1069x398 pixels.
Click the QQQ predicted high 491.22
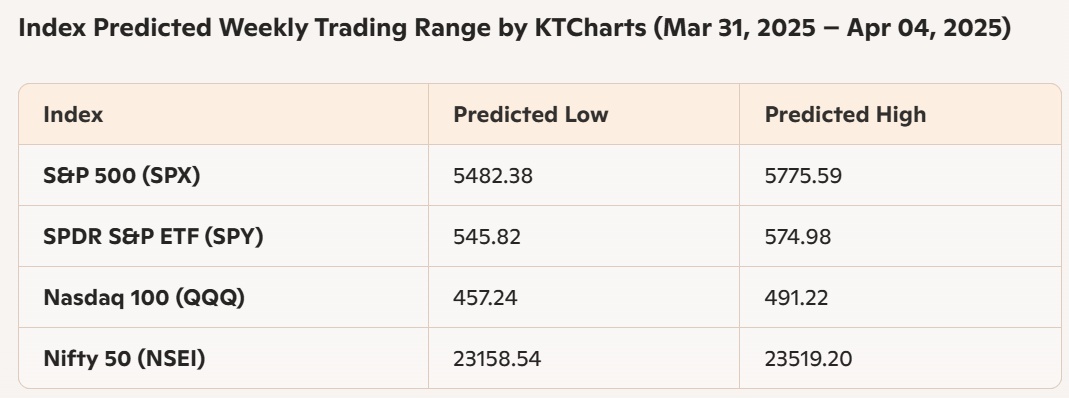point(796,298)
